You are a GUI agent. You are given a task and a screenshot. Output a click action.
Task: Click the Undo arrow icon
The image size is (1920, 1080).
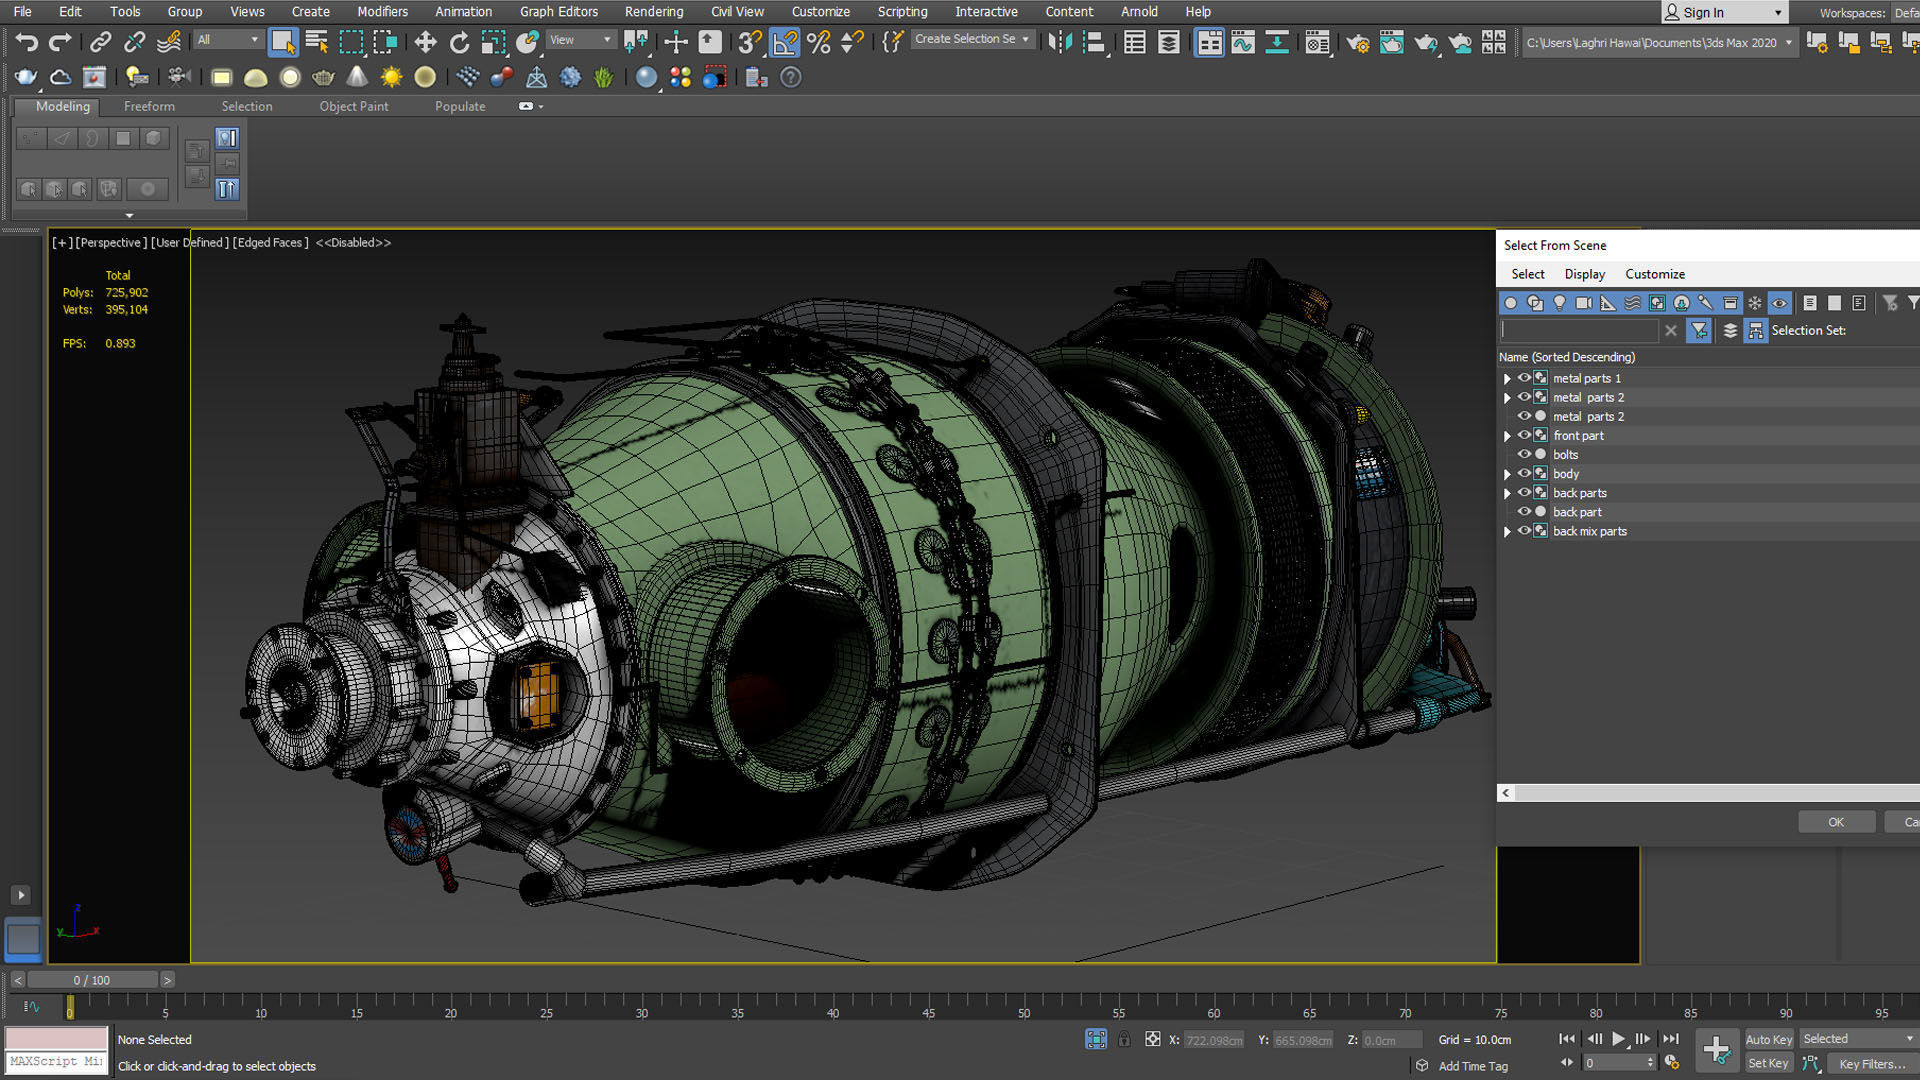pos(27,42)
